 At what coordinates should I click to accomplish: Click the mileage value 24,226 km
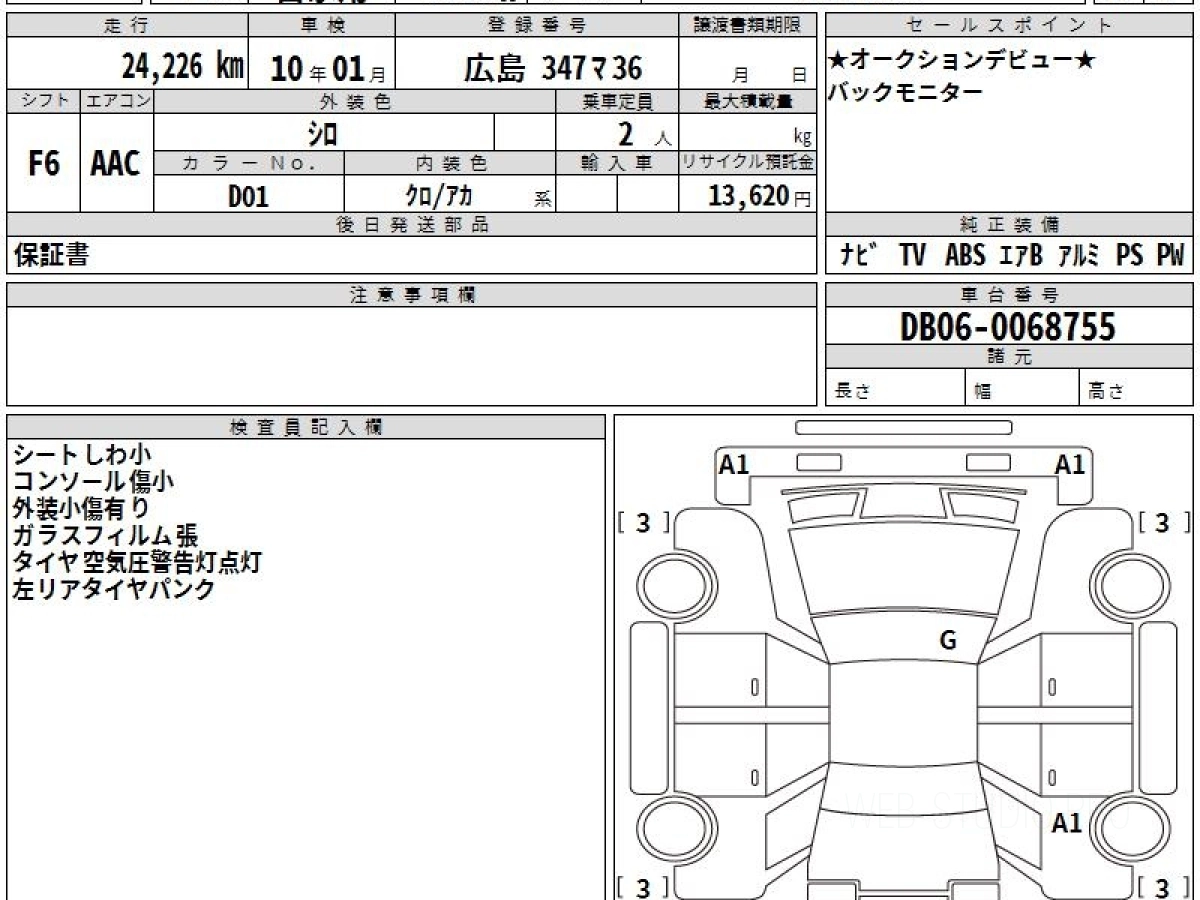[183, 67]
